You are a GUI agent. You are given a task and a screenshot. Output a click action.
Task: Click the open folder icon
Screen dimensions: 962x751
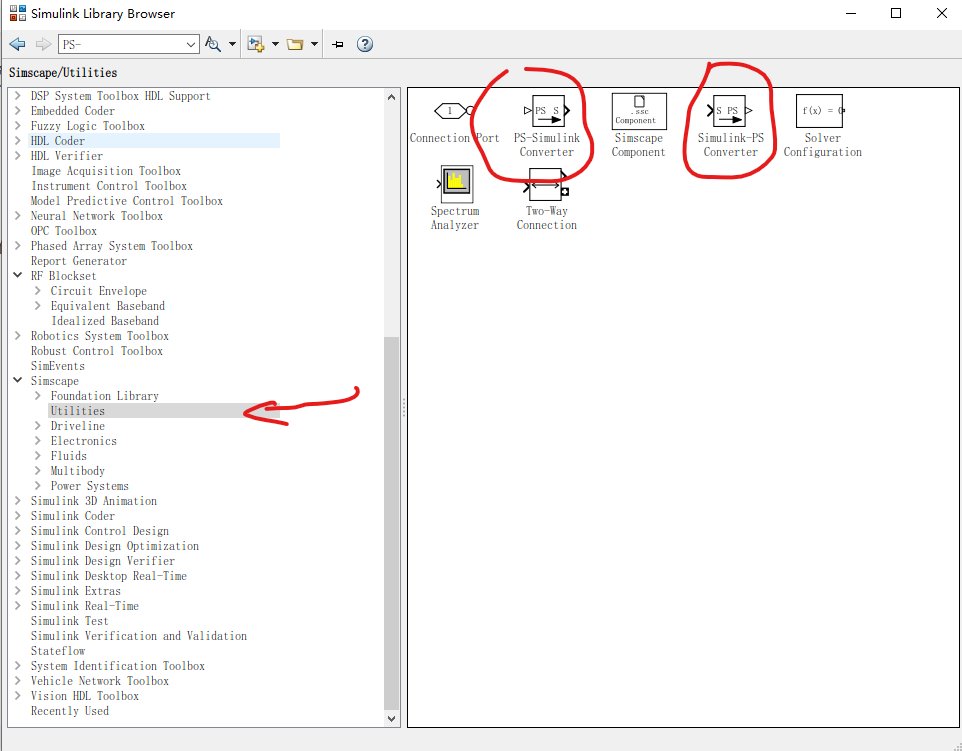tap(295, 44)
